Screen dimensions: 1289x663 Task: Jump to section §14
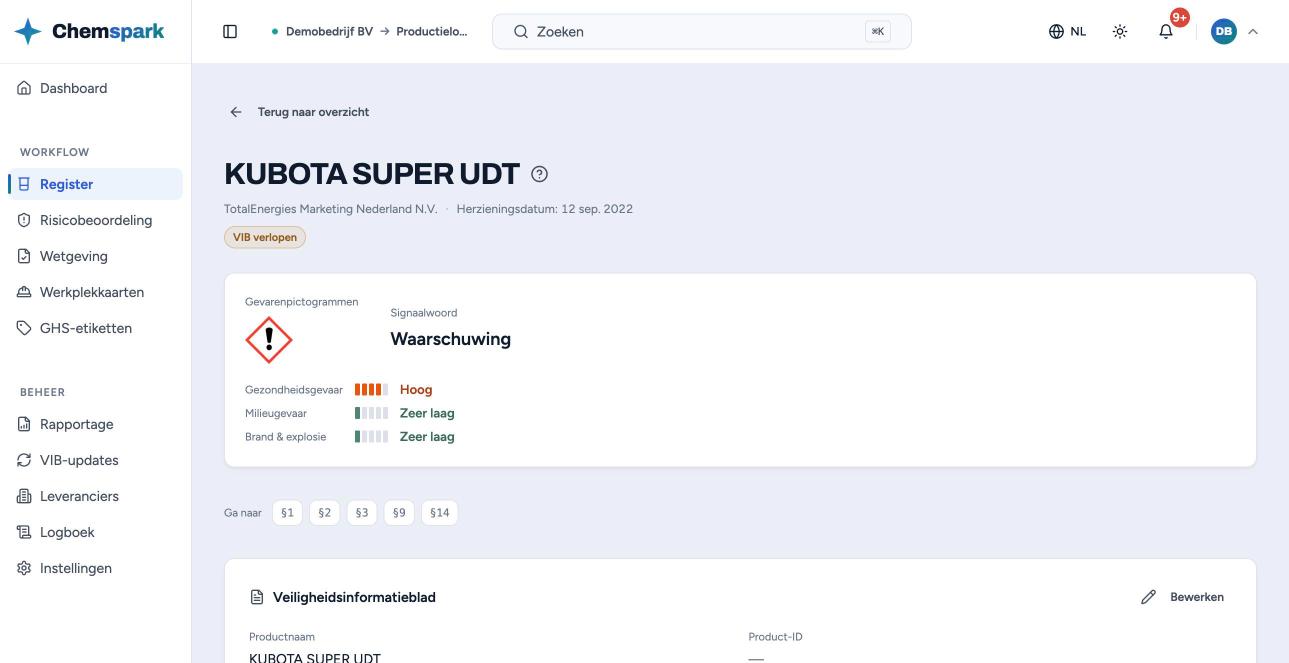coord(440,513)
